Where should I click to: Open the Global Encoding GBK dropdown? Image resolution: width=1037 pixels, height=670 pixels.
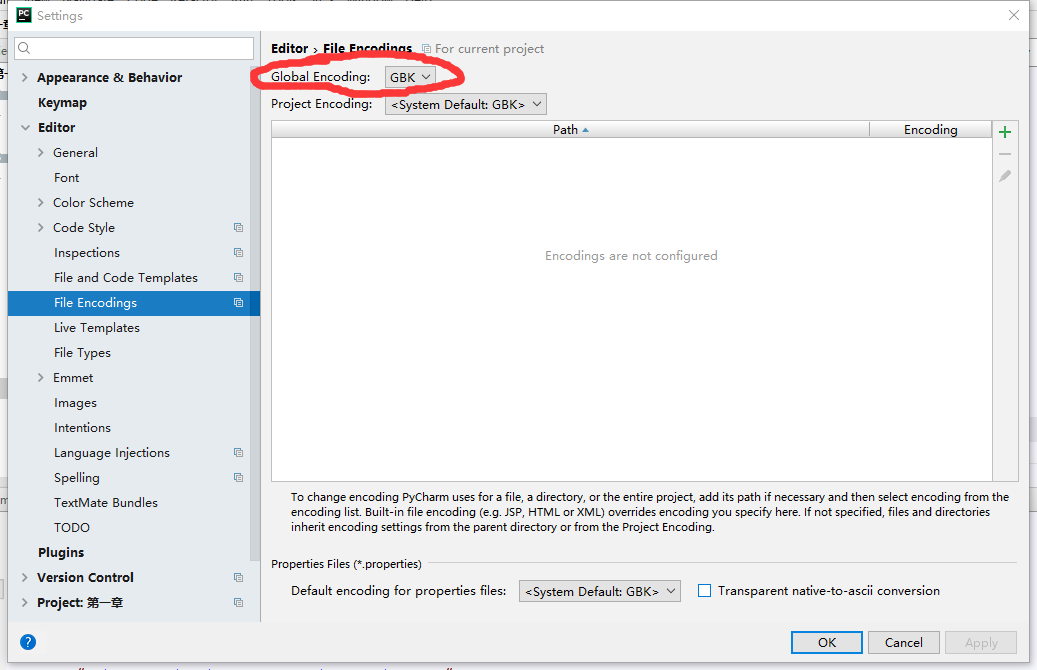tap(410, 77)
